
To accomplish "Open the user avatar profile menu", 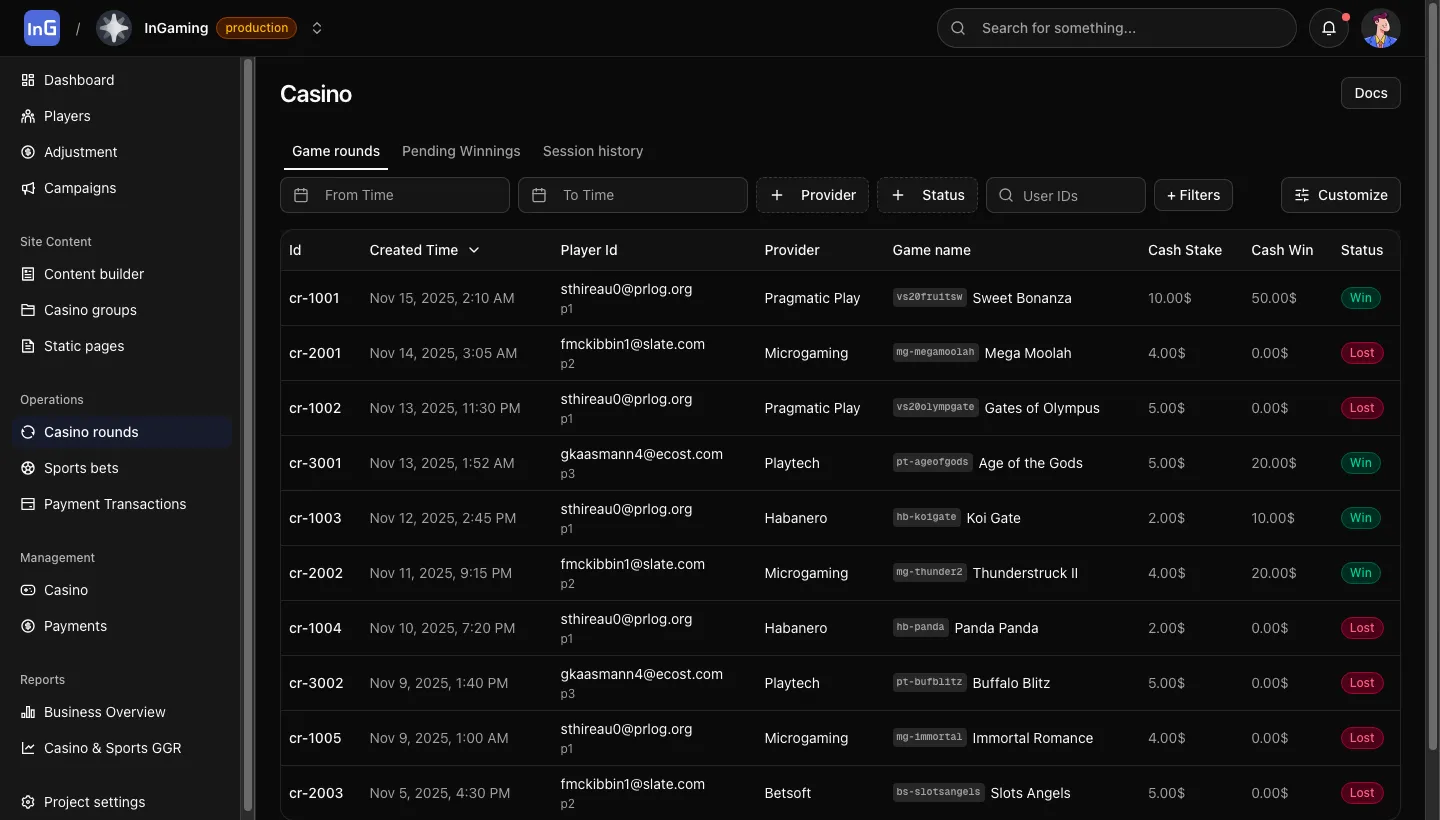I will (1381, 28).
